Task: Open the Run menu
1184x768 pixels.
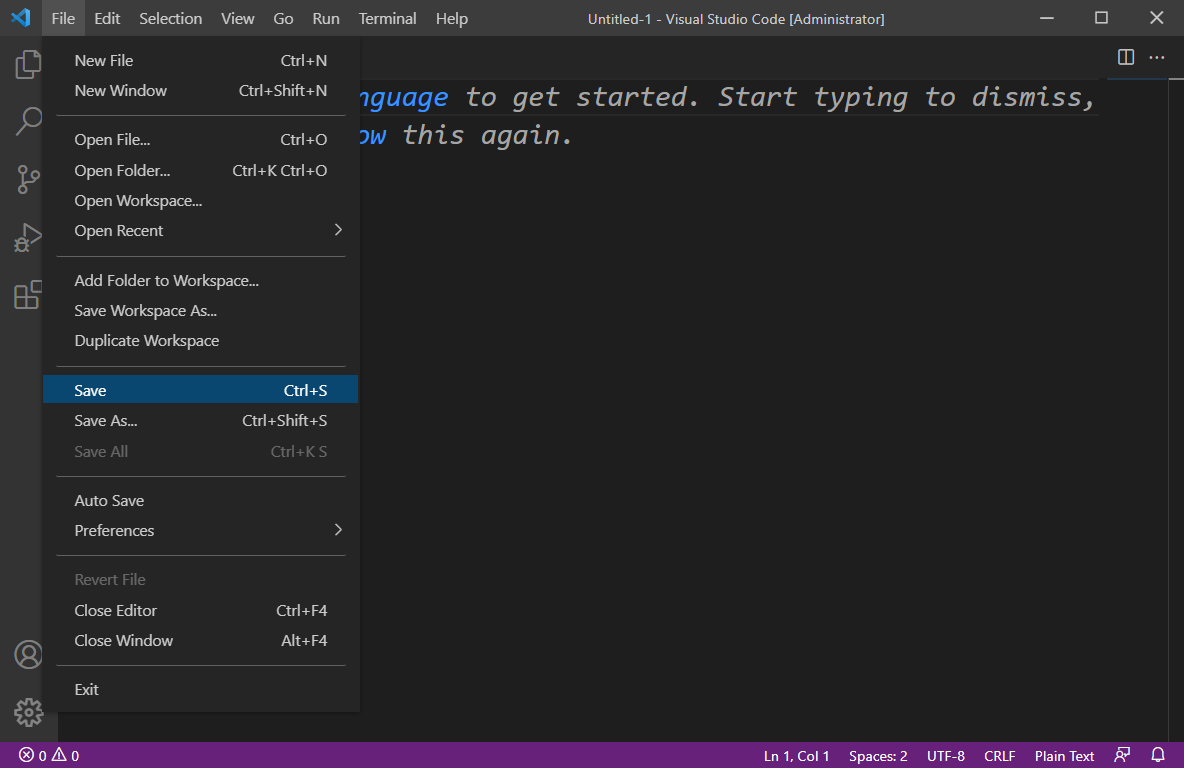Action: [325, 18]
